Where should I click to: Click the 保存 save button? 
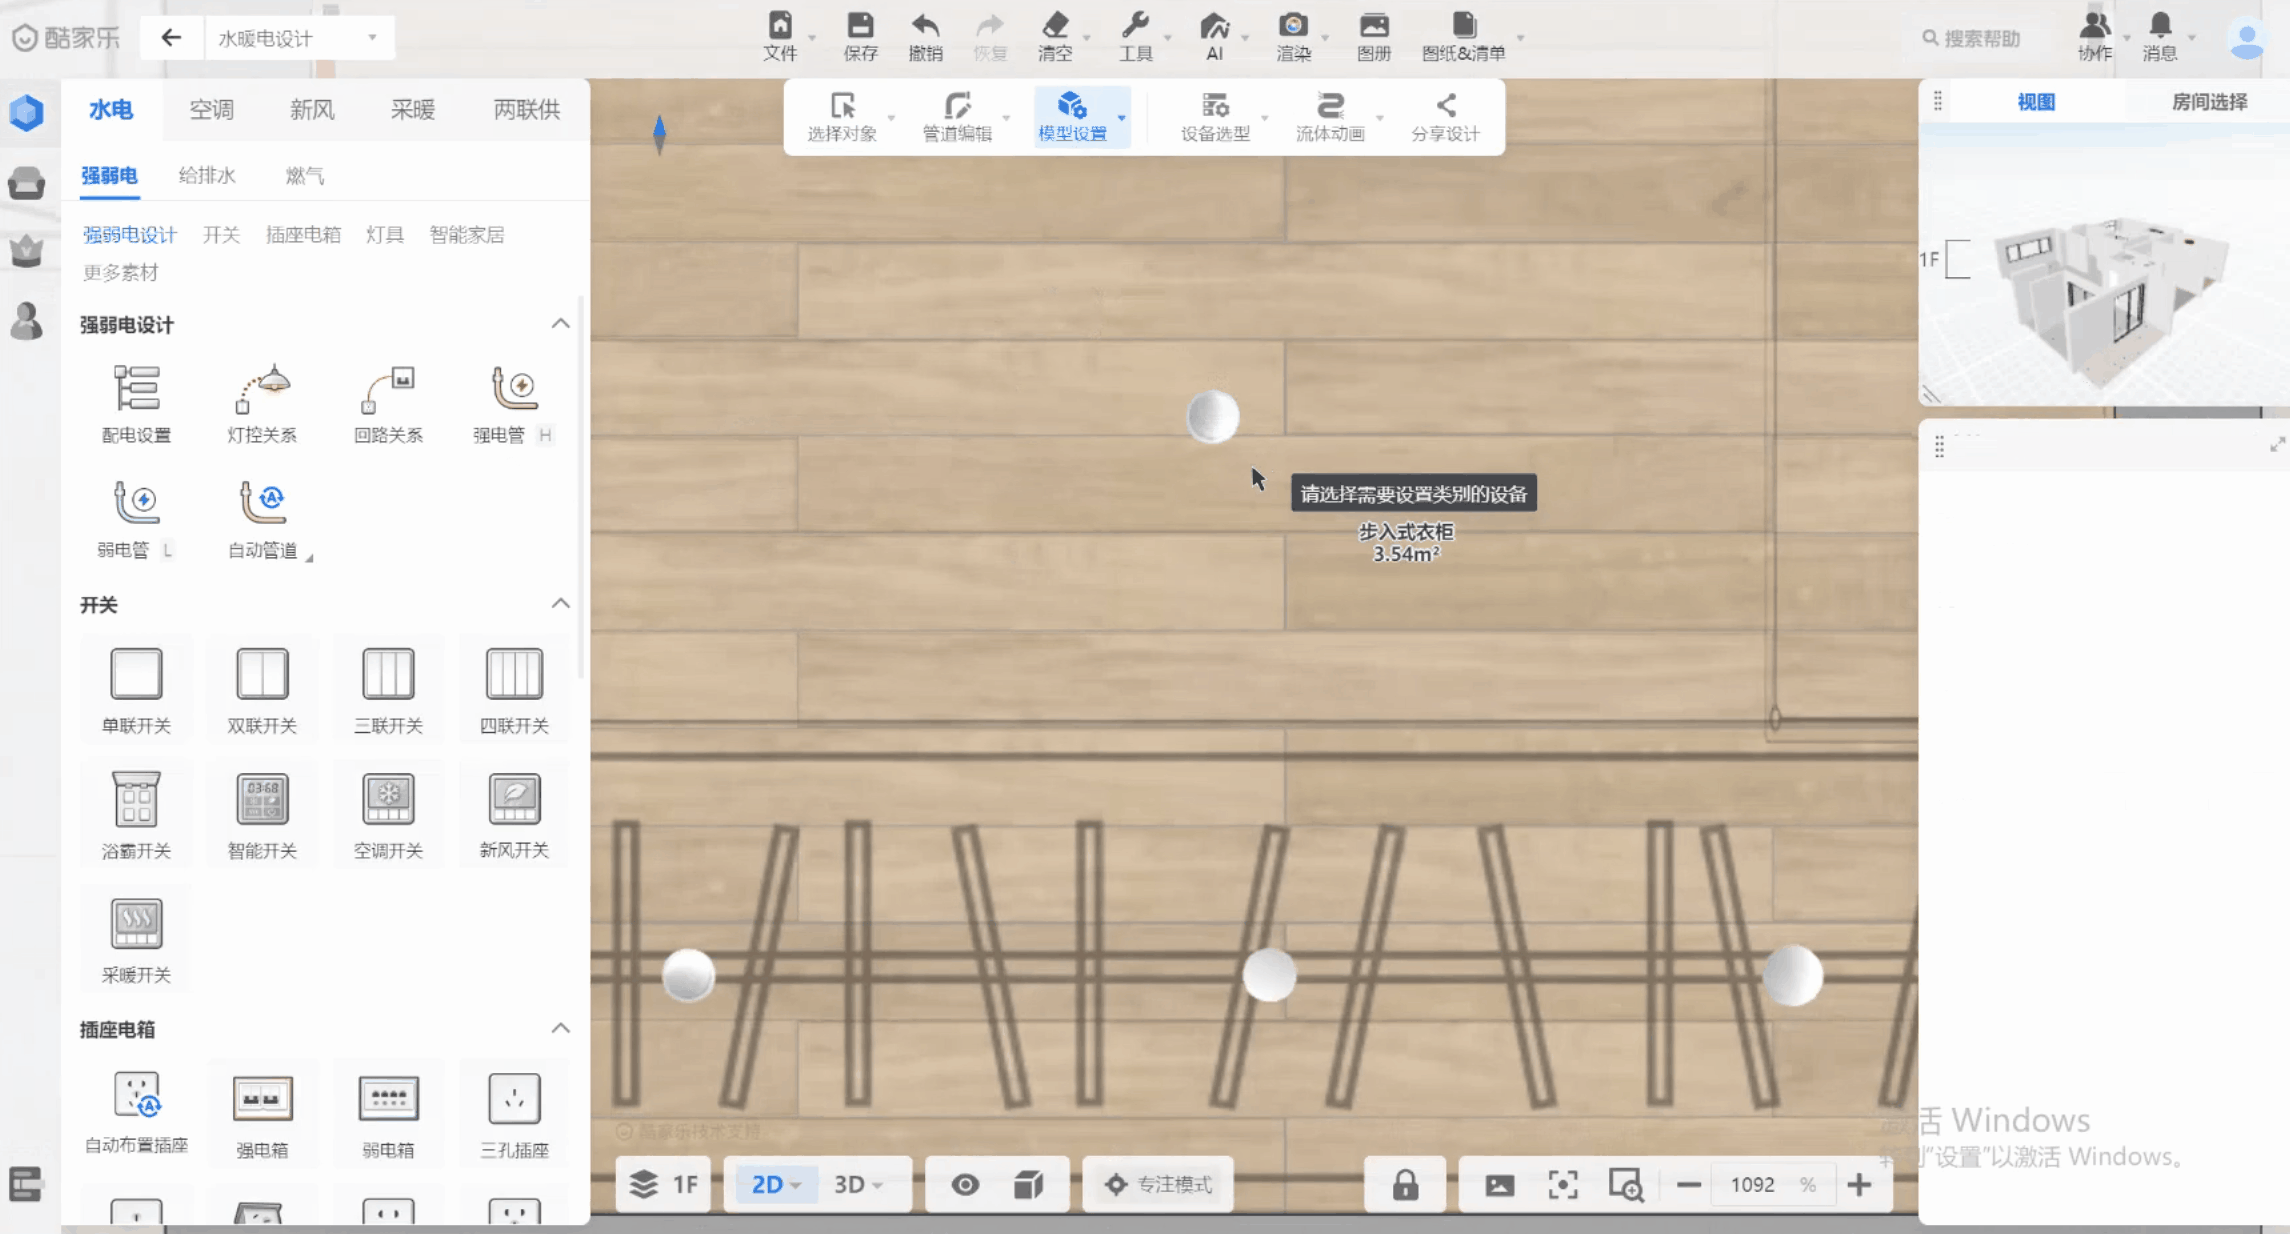point(860,36)
